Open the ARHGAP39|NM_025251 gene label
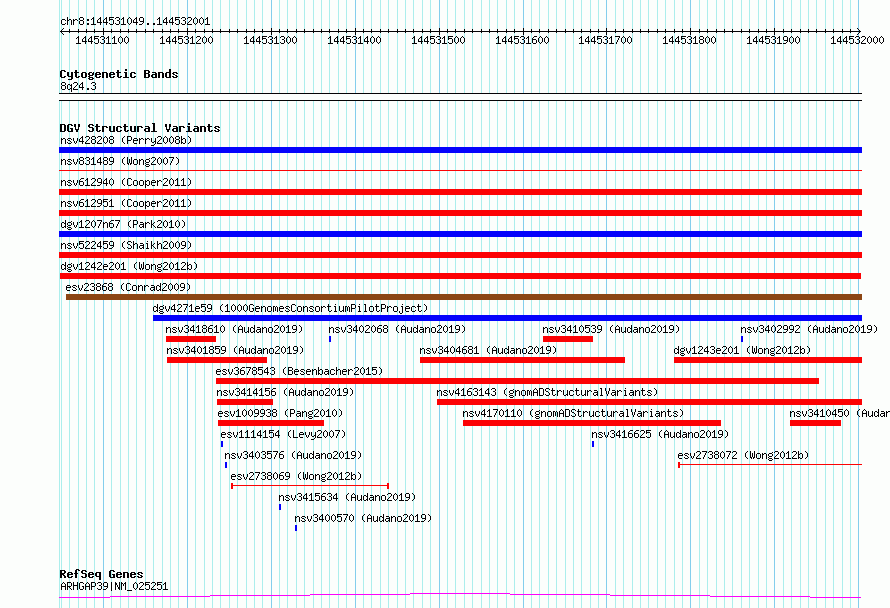This screenshot has width=890, height=608. [x=114, y=586]
